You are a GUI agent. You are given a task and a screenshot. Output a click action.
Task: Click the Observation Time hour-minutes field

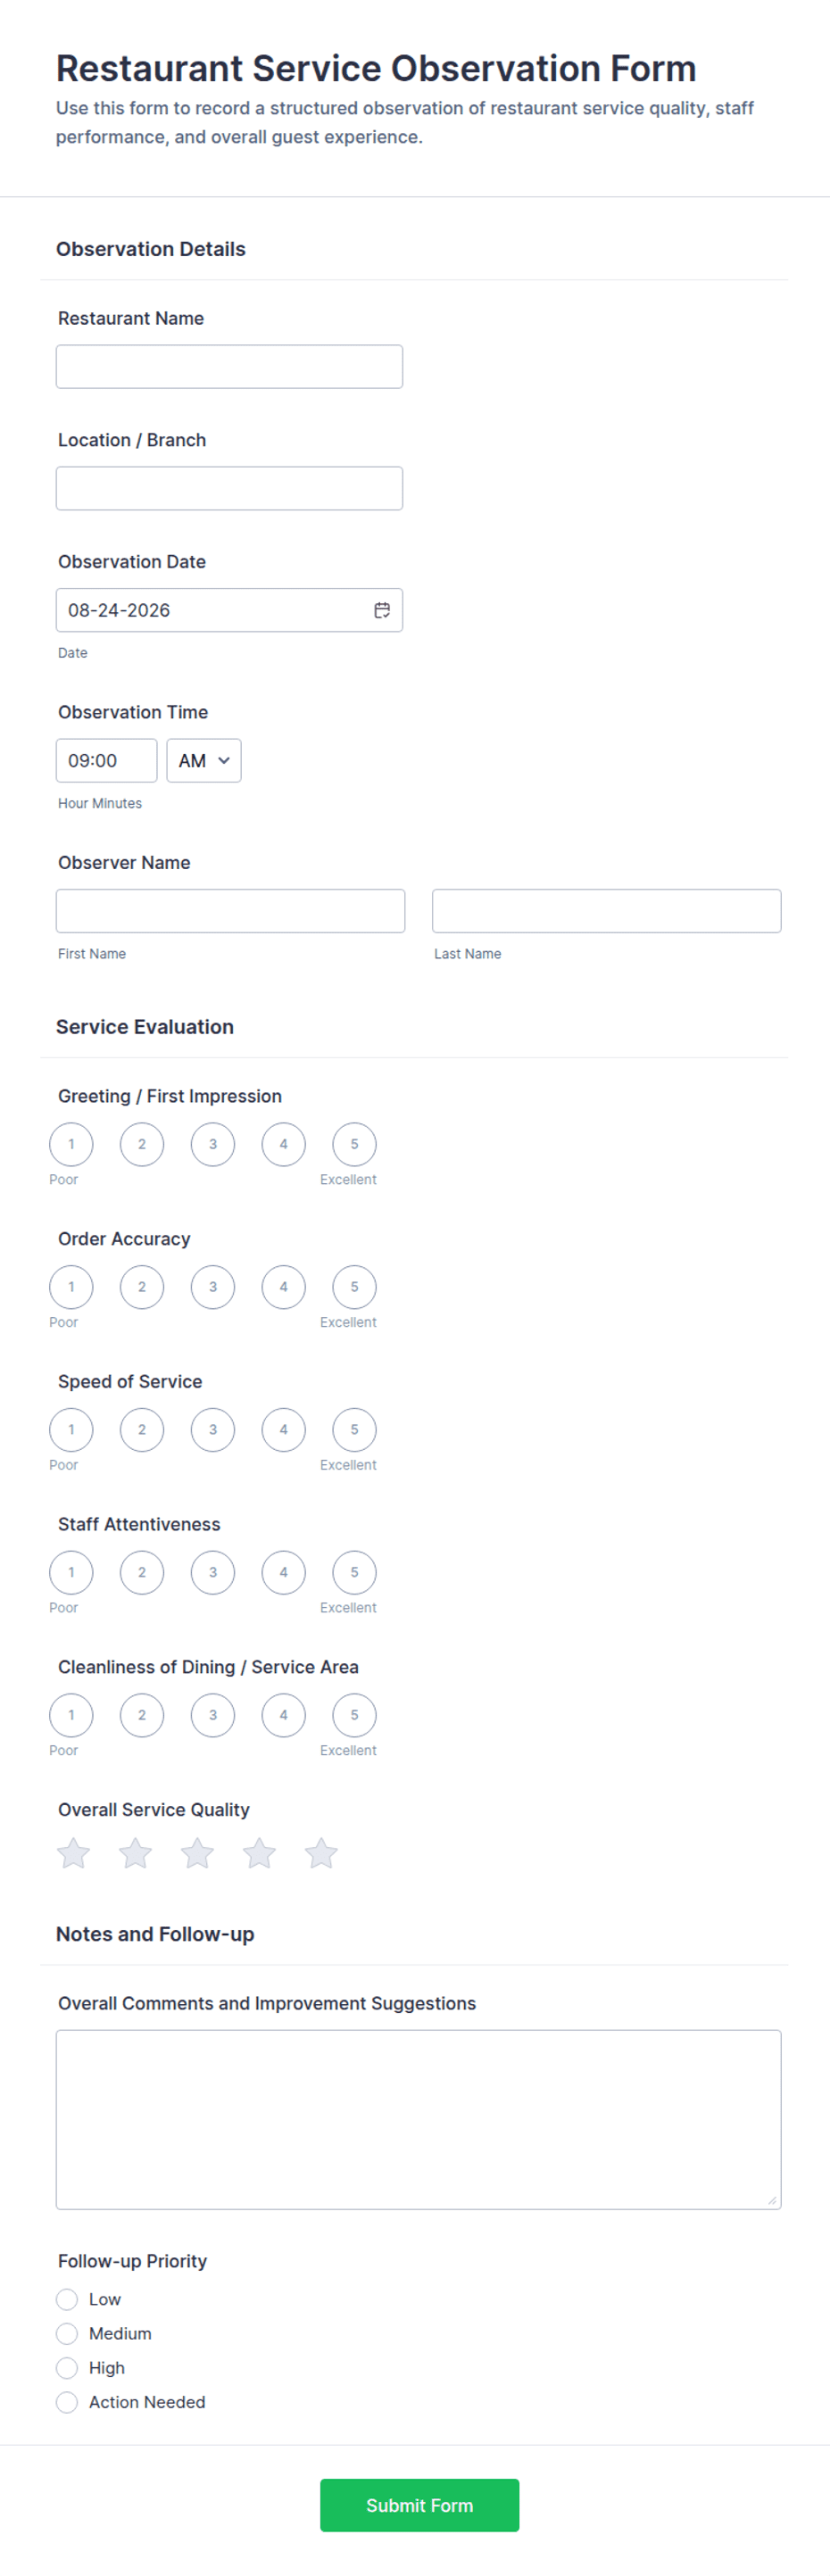pyautogui.click(x=107, y=761)
